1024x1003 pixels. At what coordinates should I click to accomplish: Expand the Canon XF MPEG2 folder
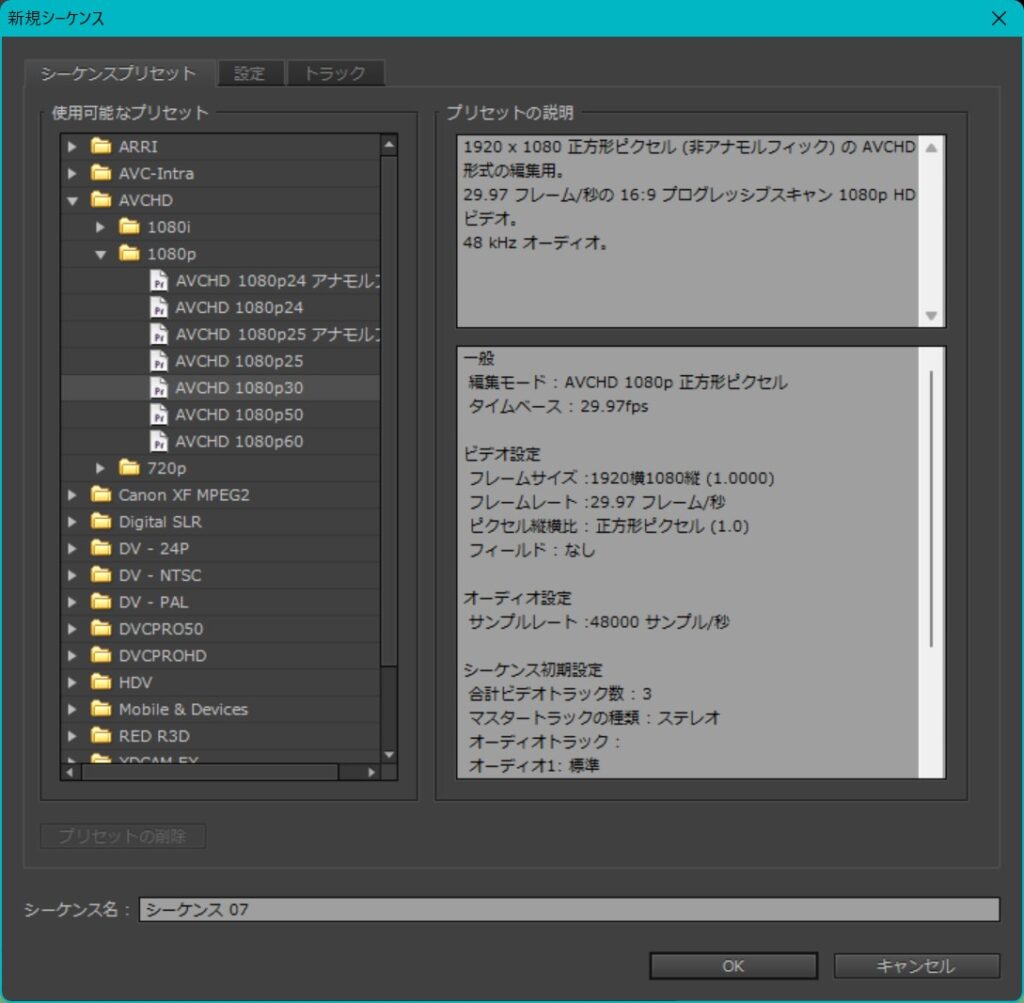pyautogui.click(x=72, y=495)
